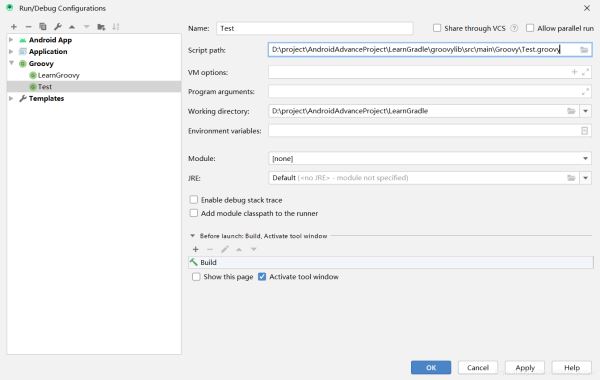Image resolution: width=600 pixels, height=380 pixels.
Task: Browse for the script path folder
Action: coord(584,50)
